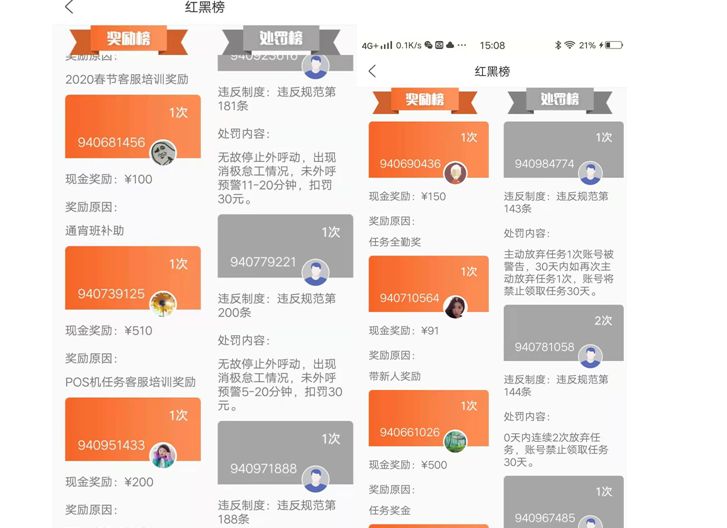Image resolution: width=727 pixels, height=528 pixels.
Task: Tap the back arrow in left screen header
Action: point(69,7)
